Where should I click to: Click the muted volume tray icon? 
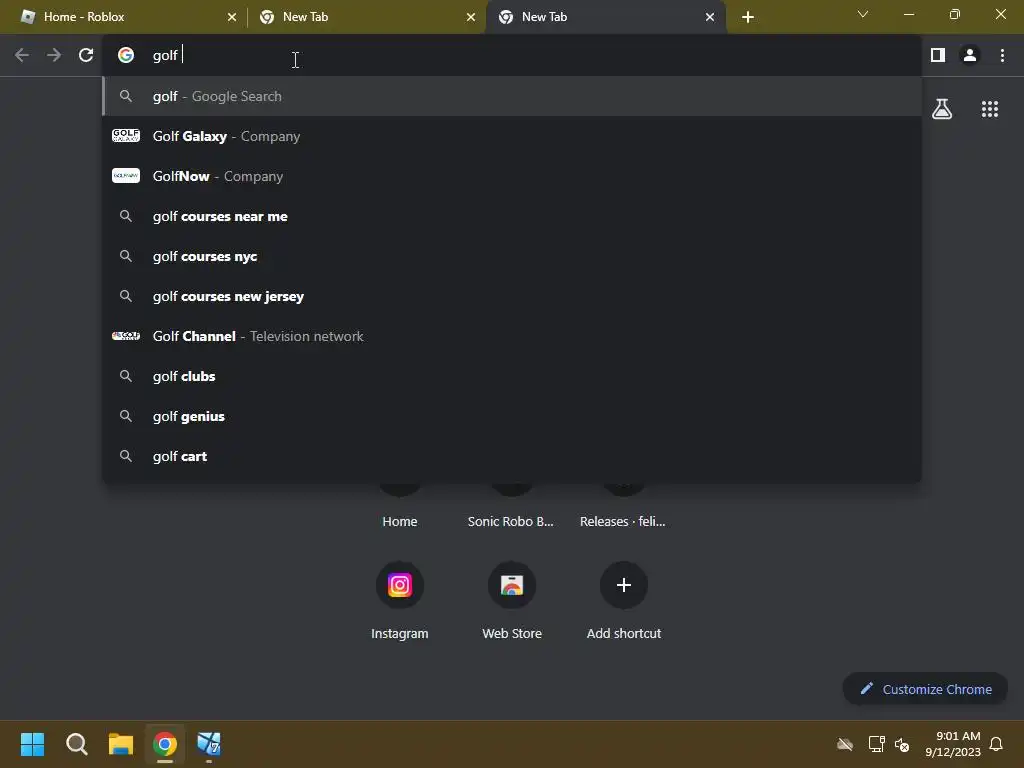902,744
